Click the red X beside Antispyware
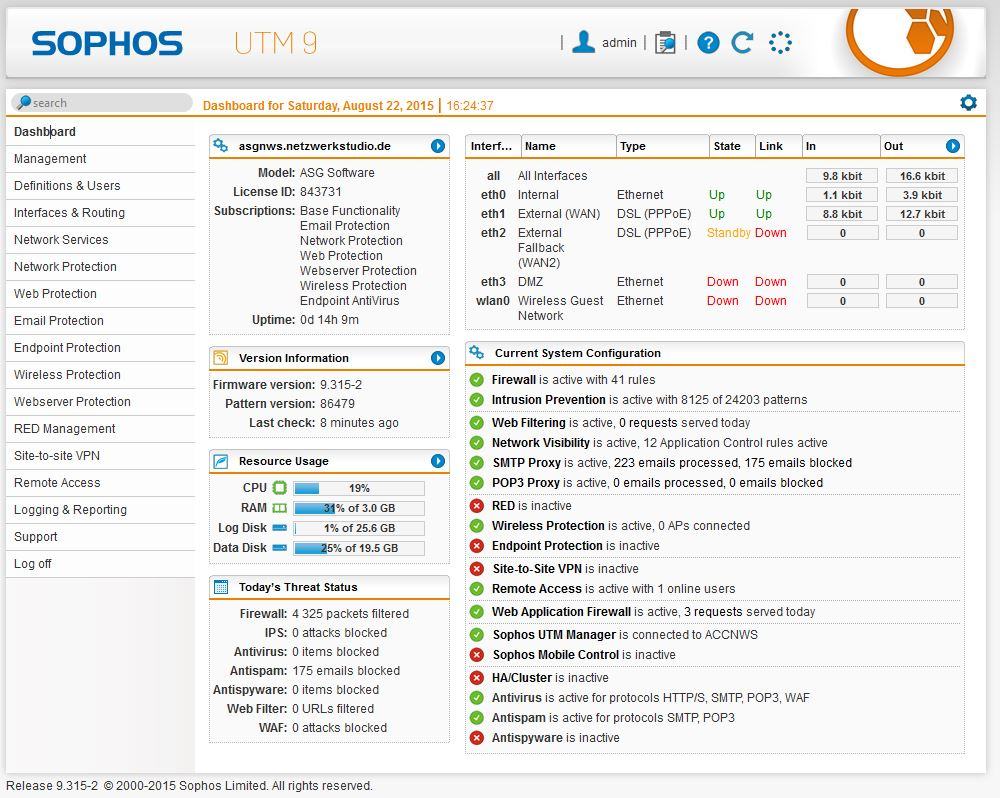The image size is (1000, 798). 476,738
